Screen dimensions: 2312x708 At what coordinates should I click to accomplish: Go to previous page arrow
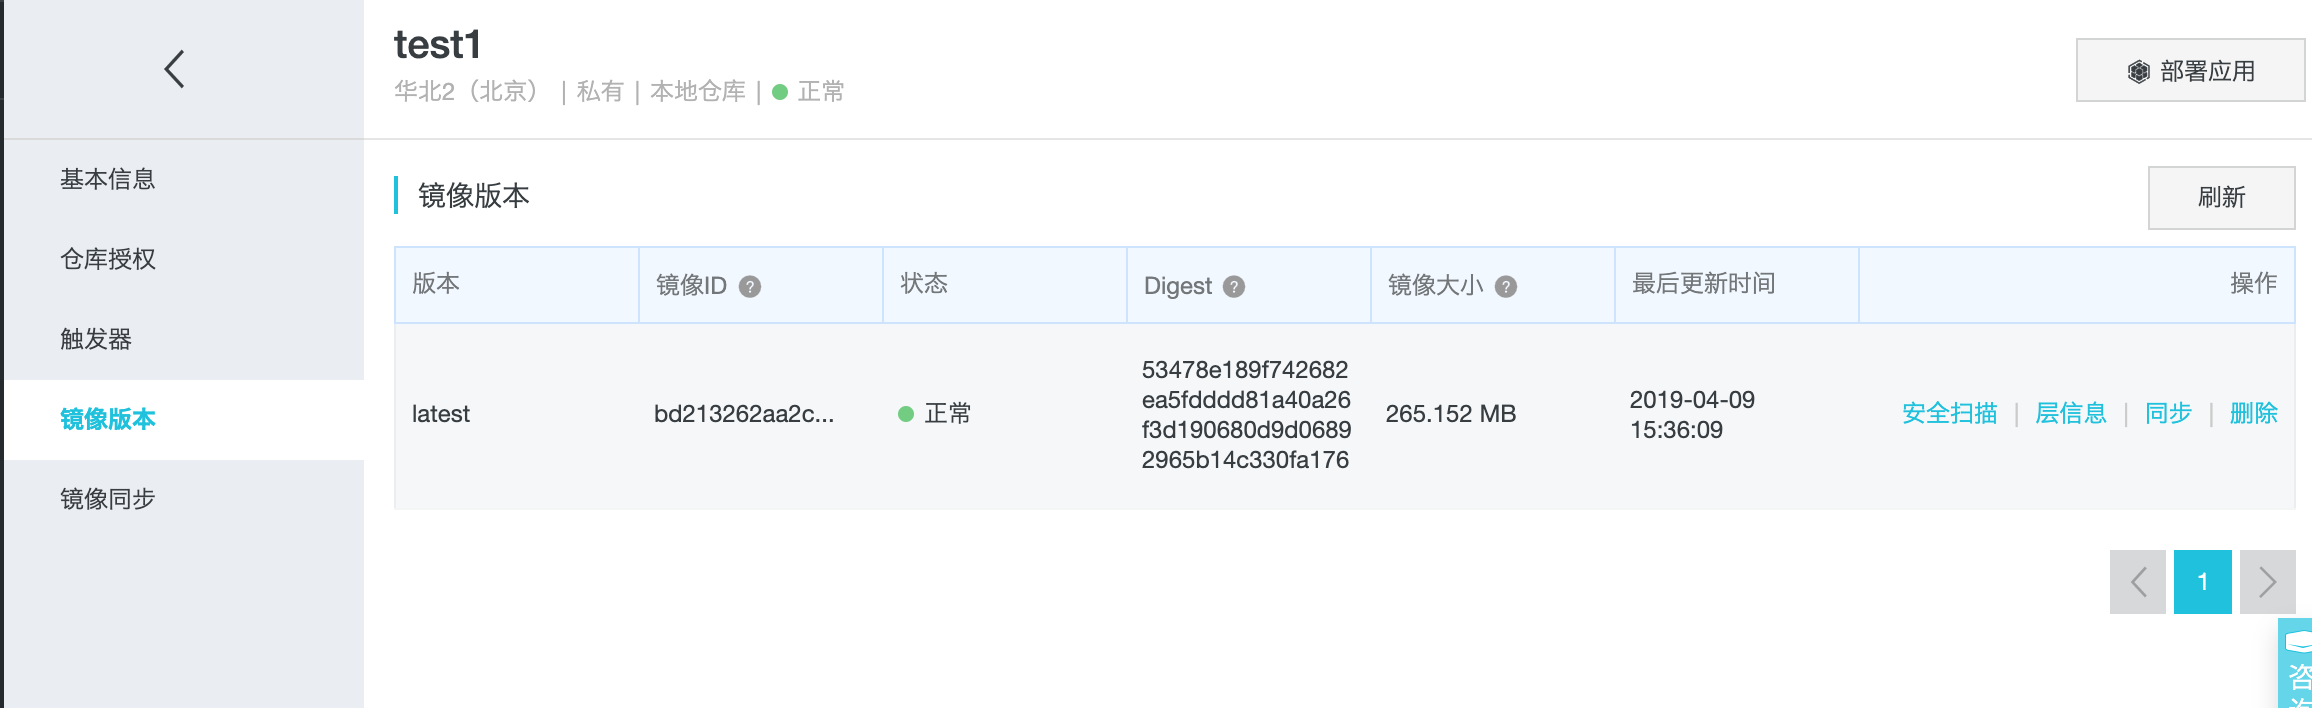pos(2138,582)
